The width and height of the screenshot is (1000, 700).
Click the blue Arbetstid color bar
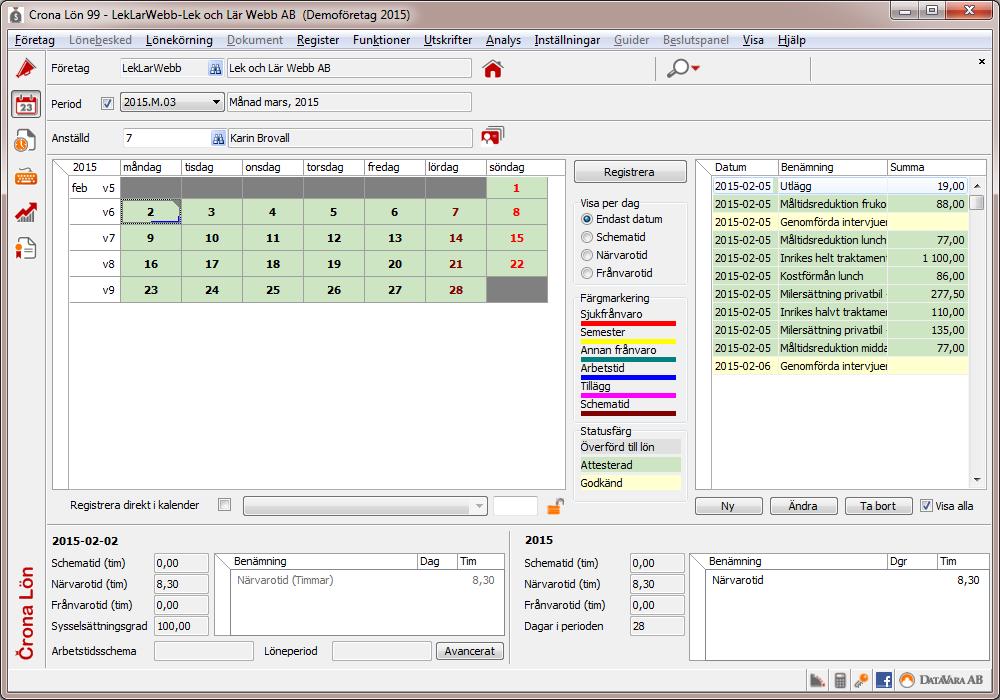[628, 377]
